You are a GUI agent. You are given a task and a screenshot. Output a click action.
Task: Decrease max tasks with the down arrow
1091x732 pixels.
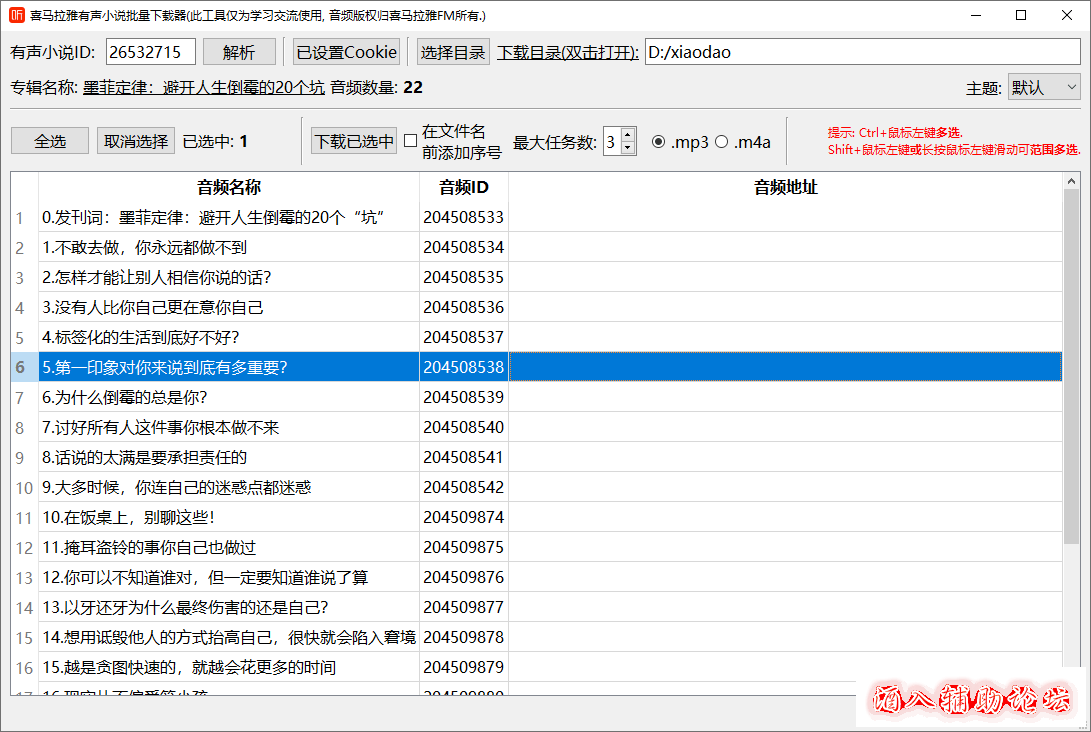pos(628,148)
